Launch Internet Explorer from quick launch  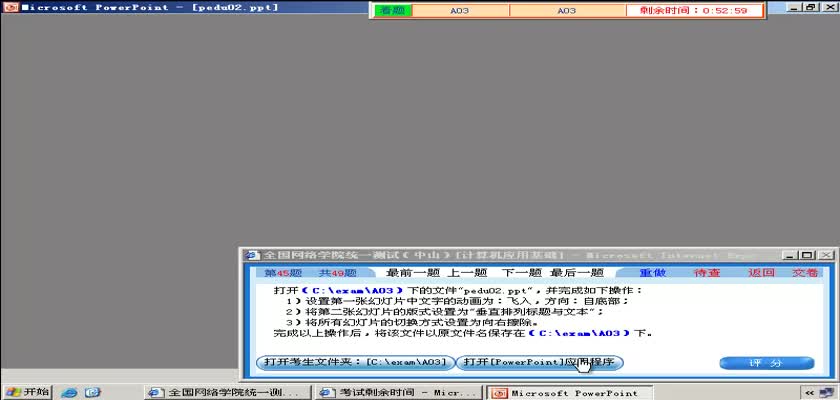(x=69, y=393)
